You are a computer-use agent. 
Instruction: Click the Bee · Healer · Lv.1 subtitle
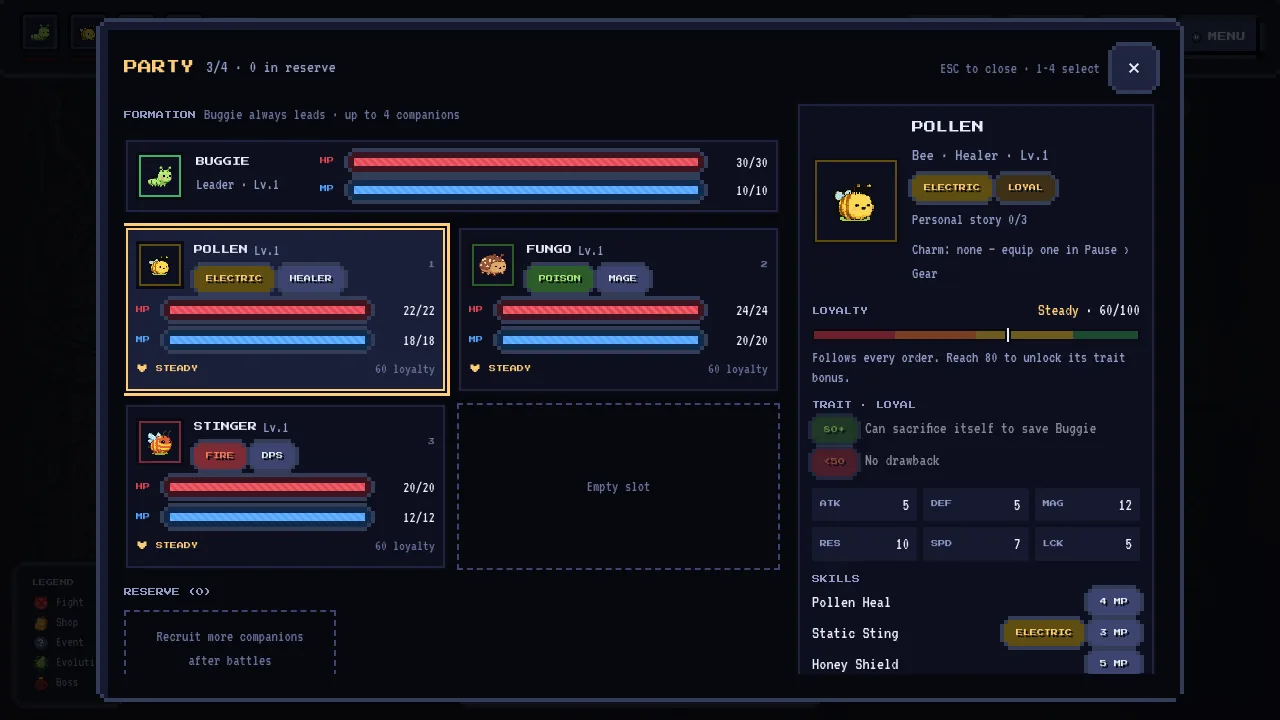[980, 156]
